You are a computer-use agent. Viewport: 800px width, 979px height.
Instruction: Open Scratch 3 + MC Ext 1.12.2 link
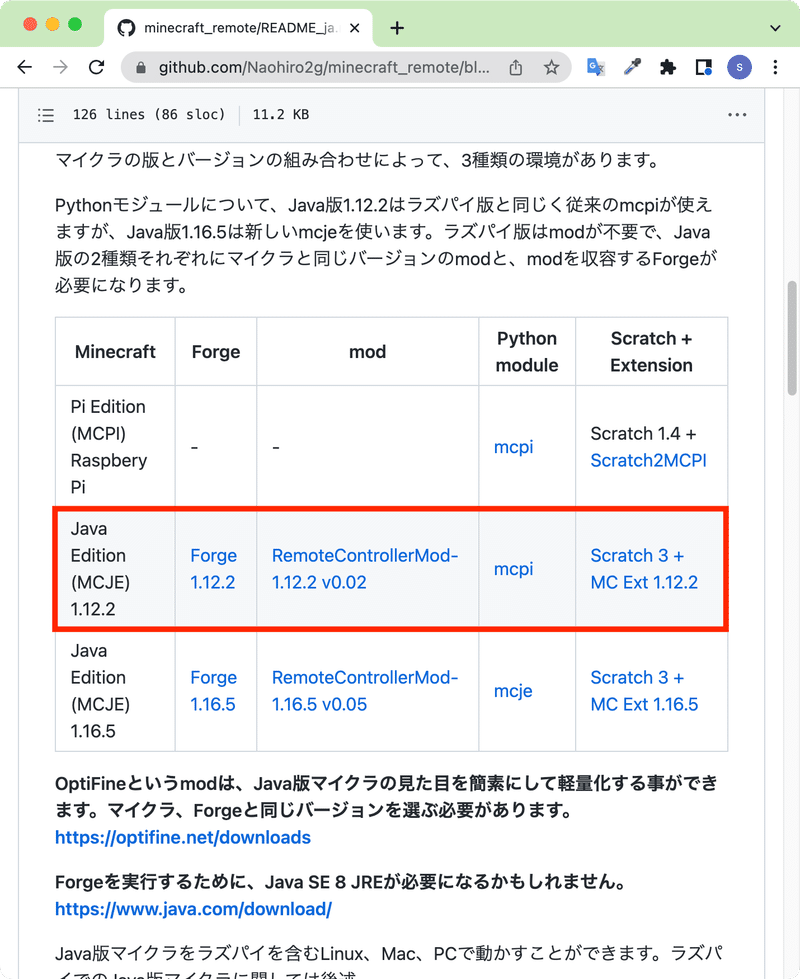pyautogui.click(x=644, y=569)
